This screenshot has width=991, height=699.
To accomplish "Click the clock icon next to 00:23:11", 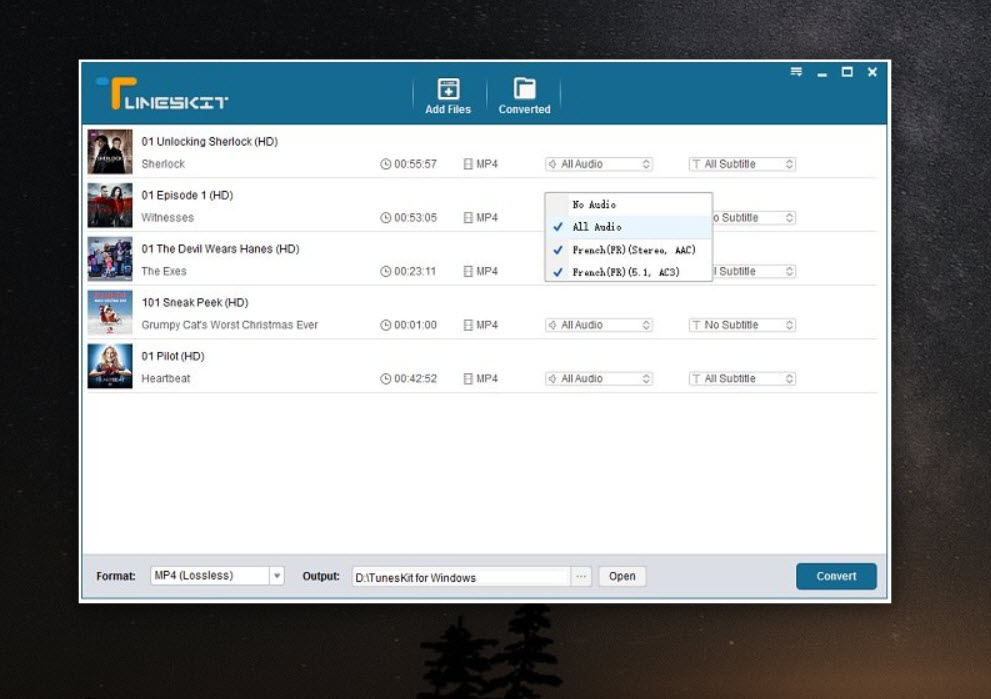I will click(386, 272).
